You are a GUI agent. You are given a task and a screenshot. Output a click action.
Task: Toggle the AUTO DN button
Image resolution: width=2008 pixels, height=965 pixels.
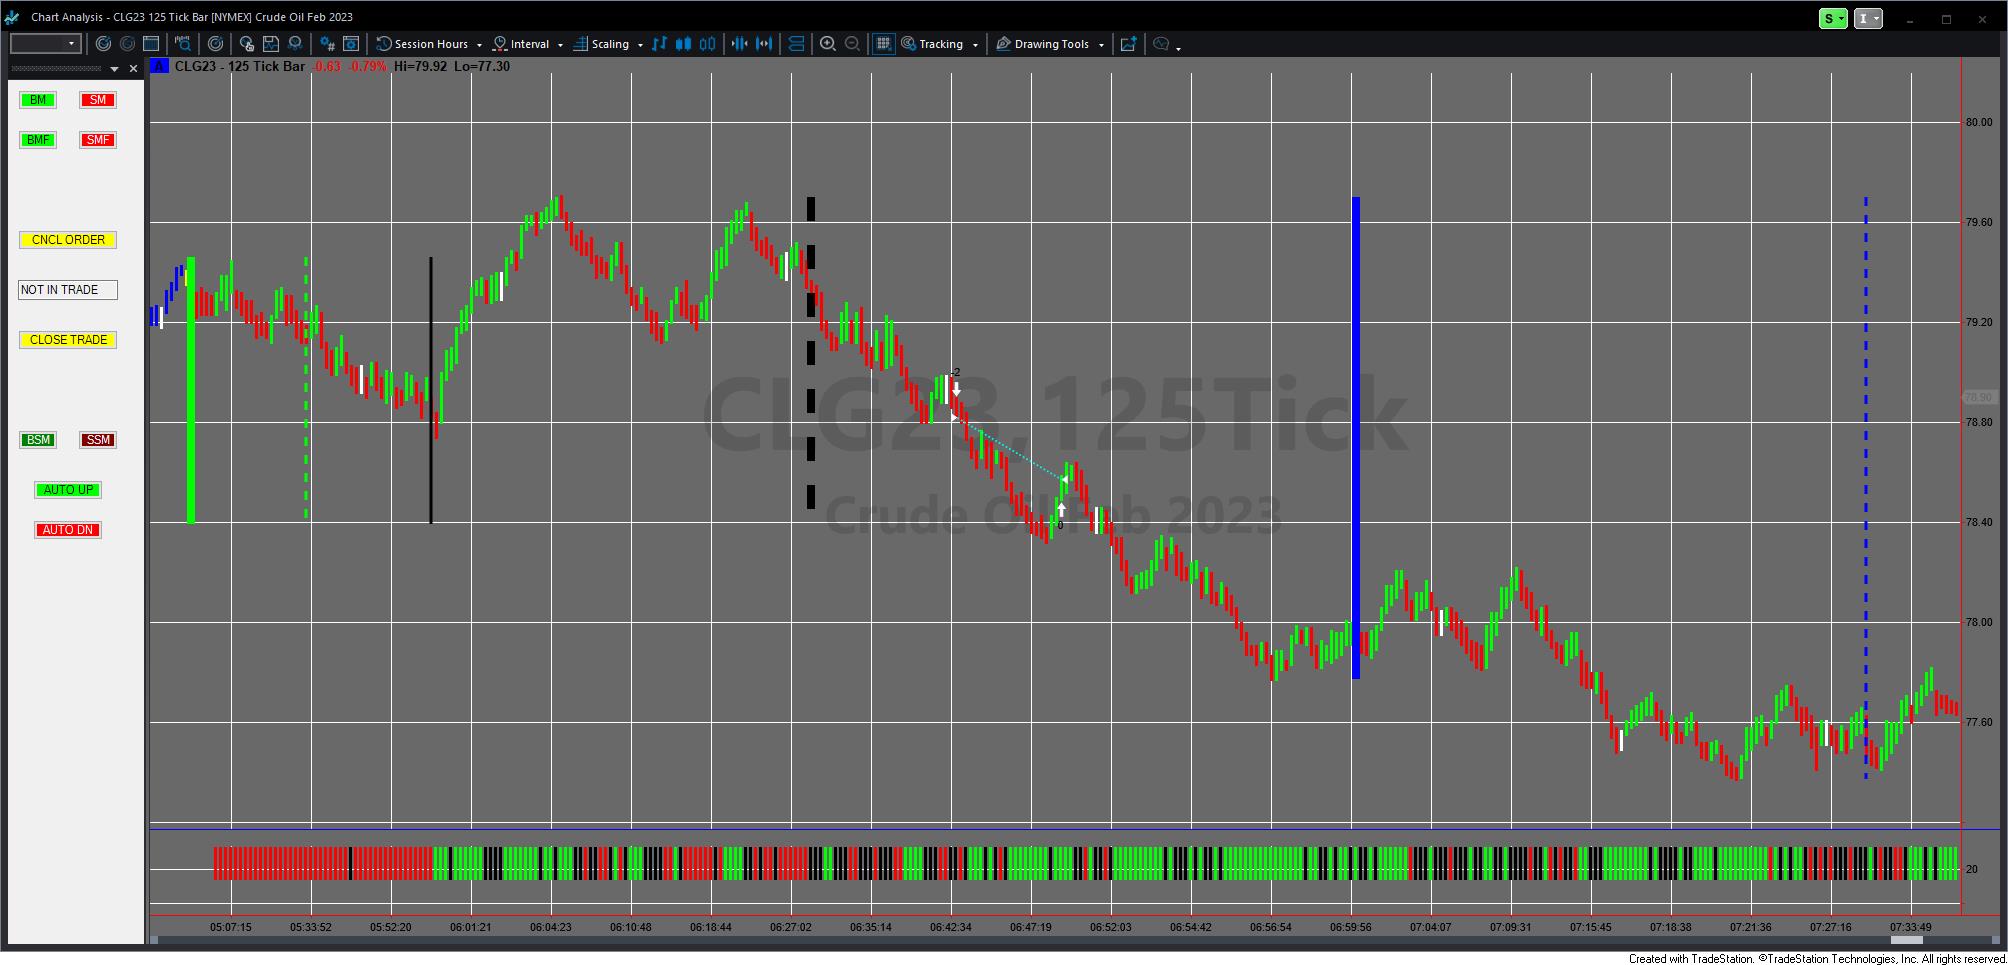pos(68,530)
